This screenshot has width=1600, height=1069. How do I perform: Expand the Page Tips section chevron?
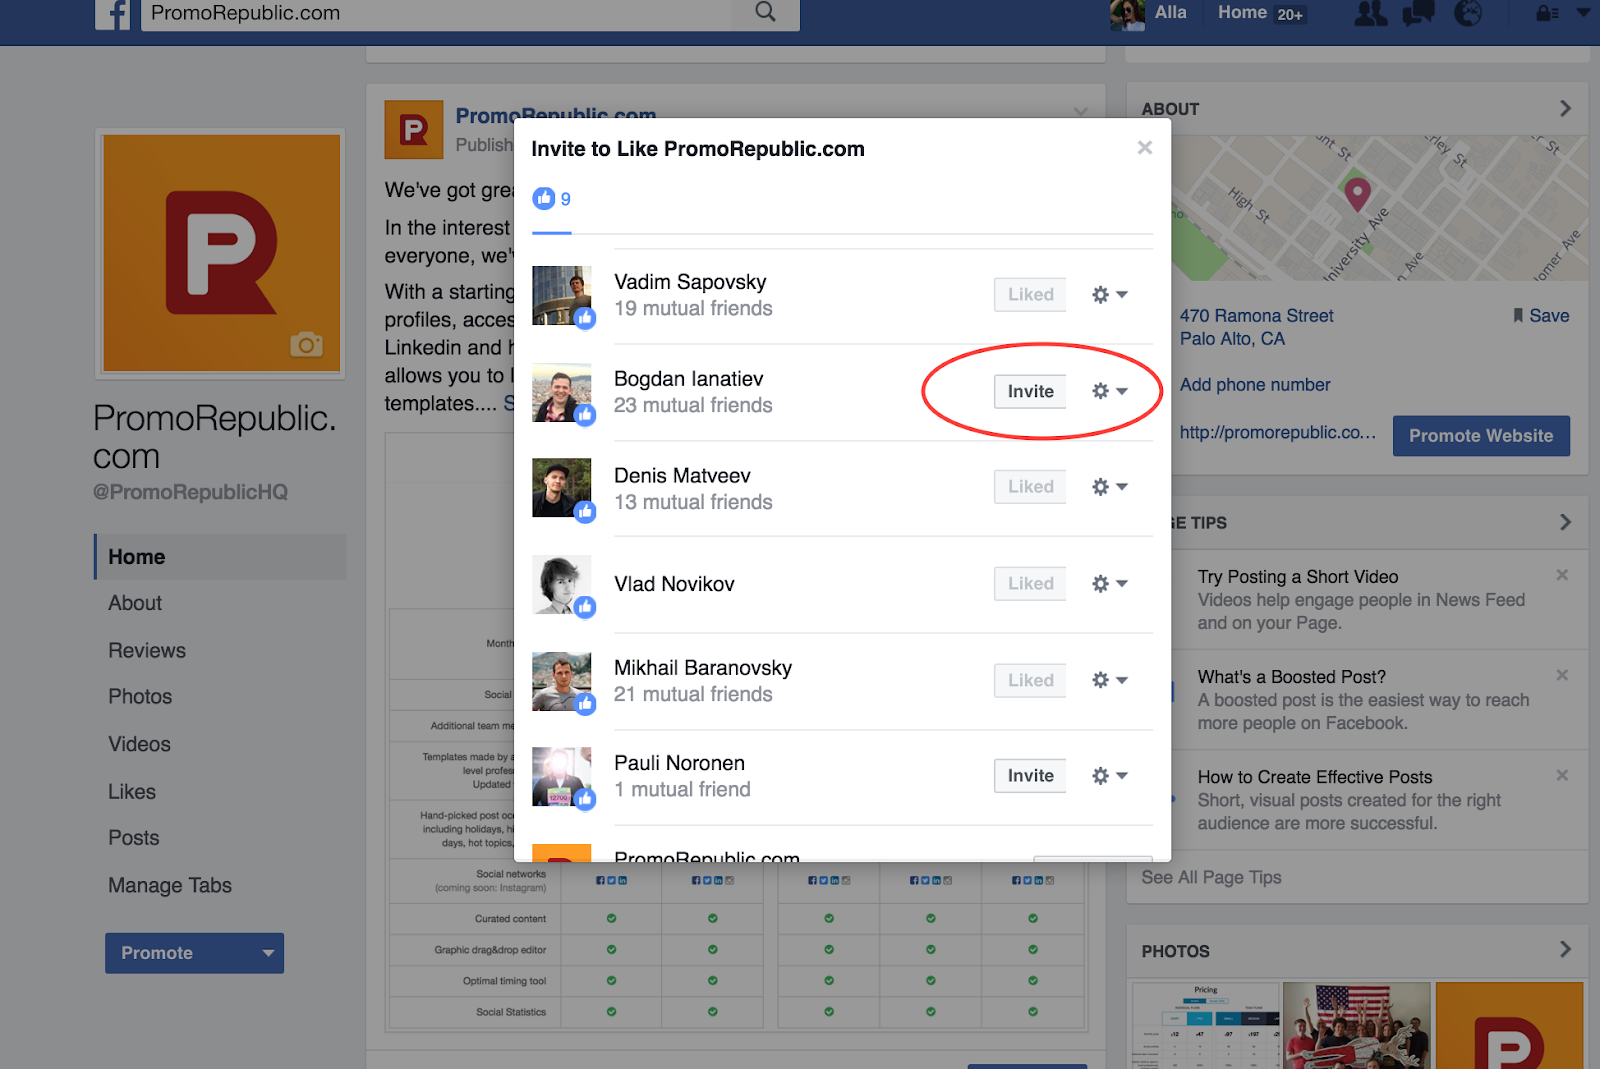click(x=1565, y=522)
